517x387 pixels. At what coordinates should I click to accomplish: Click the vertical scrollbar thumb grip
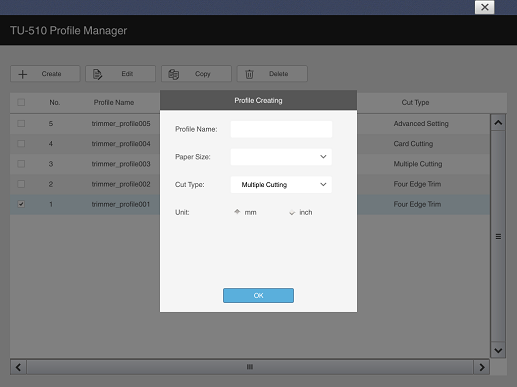(498, 236)
